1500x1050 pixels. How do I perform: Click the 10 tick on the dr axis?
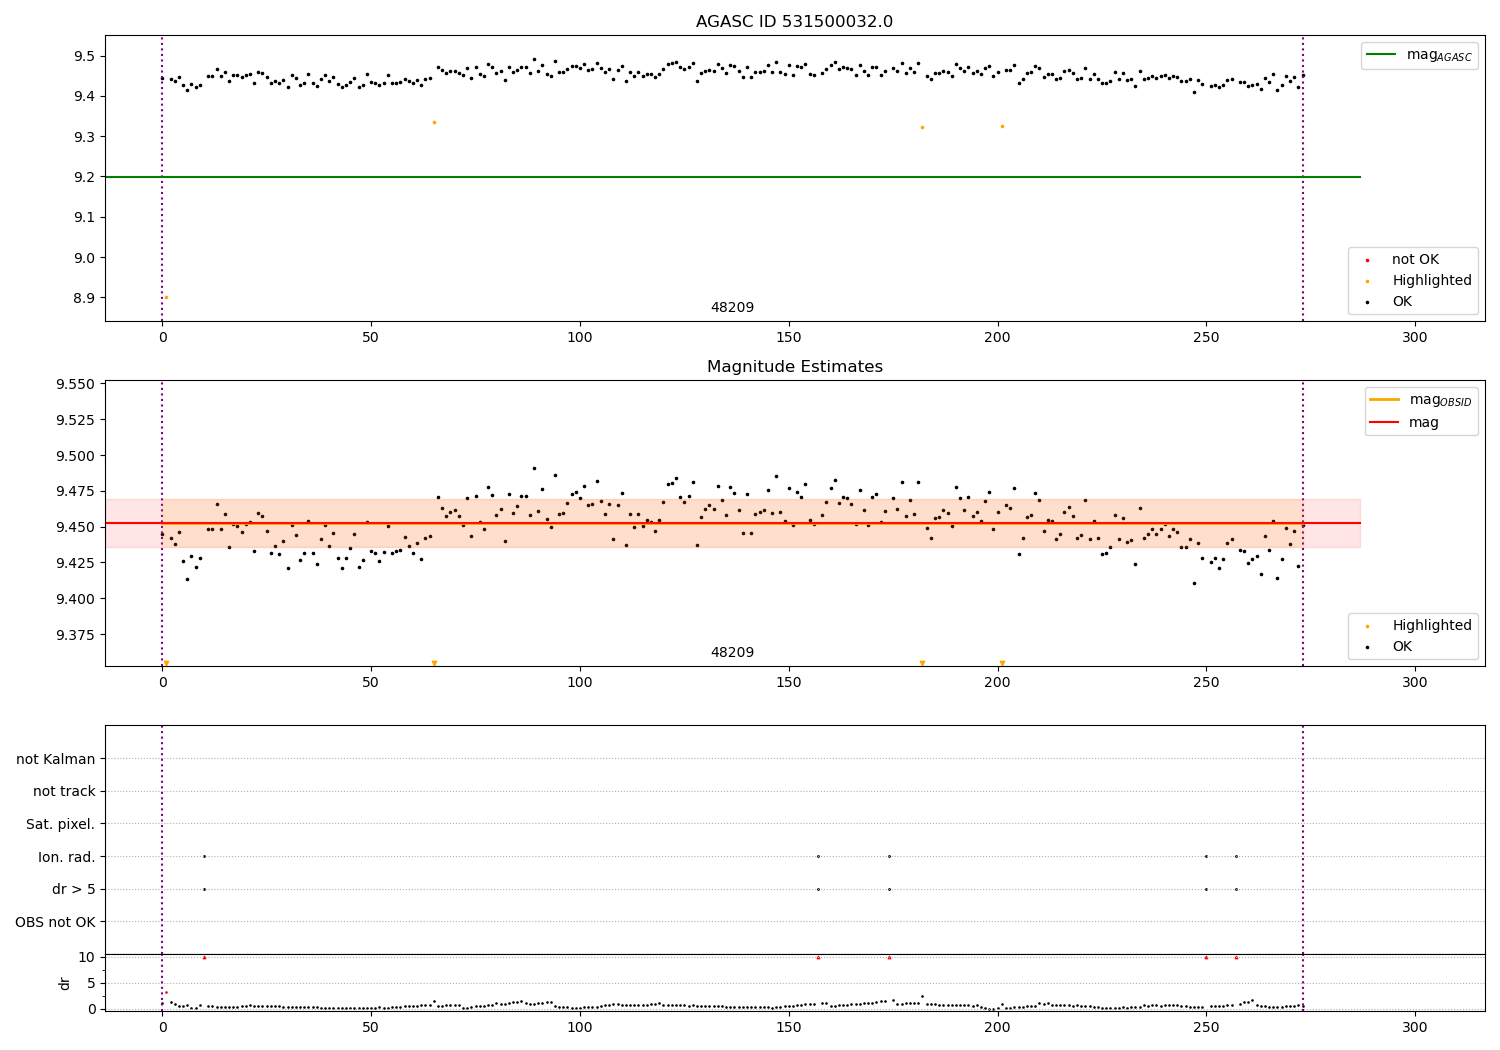tap(87, 957)
